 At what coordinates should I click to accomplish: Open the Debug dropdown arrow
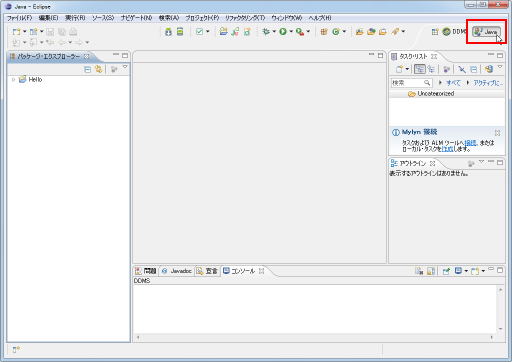pyautogui.click(x=274, y=32)
